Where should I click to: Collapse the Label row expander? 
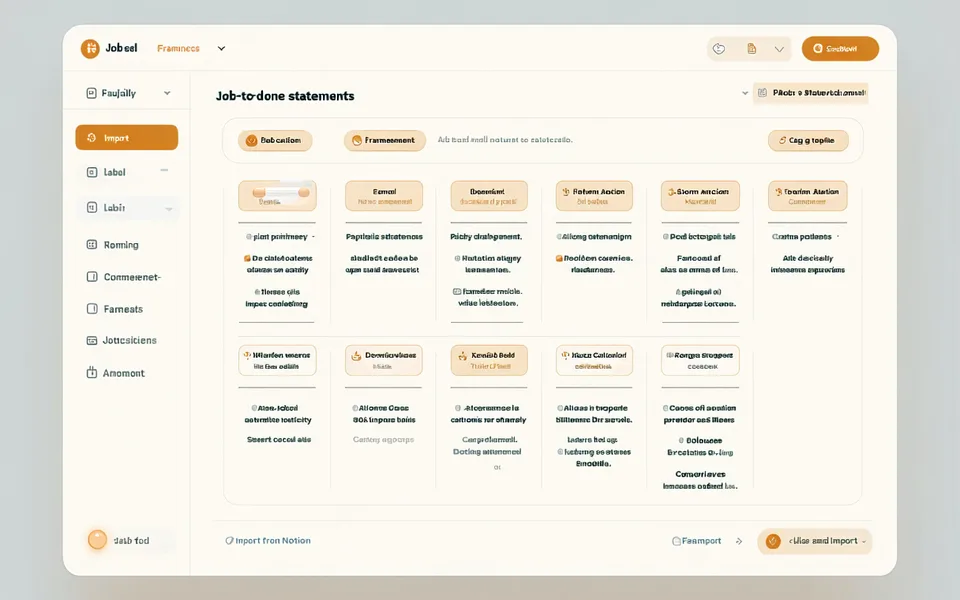pyautogui.click(x=164, y=170)
